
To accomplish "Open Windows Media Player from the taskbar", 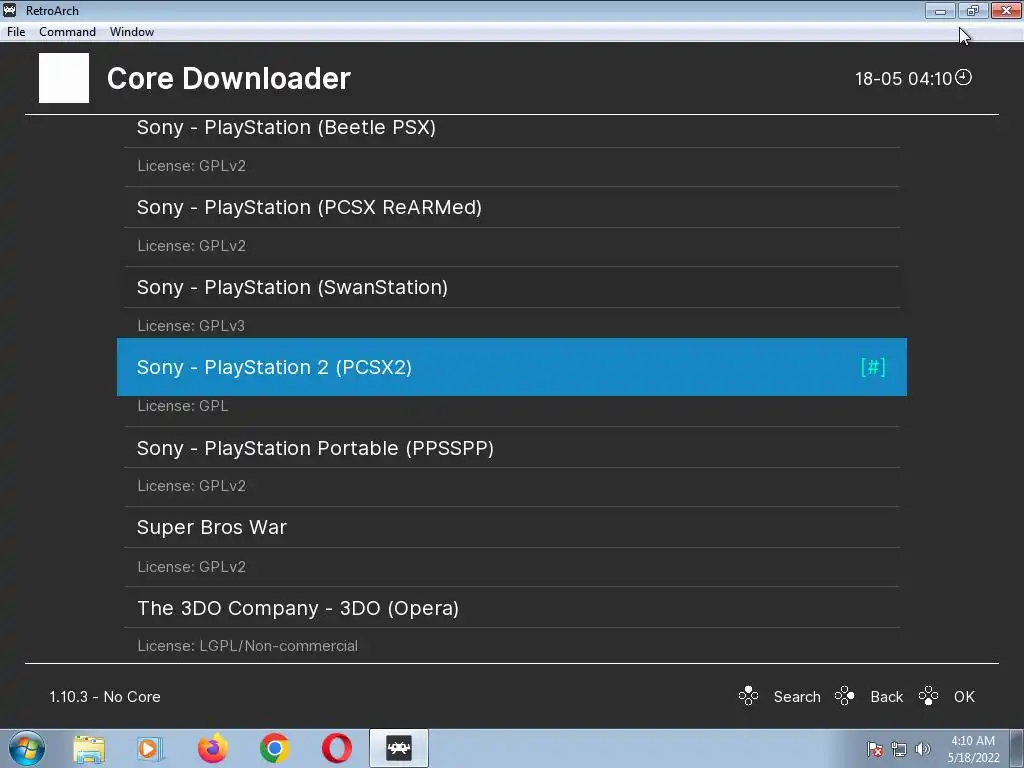I will (150, 748).
